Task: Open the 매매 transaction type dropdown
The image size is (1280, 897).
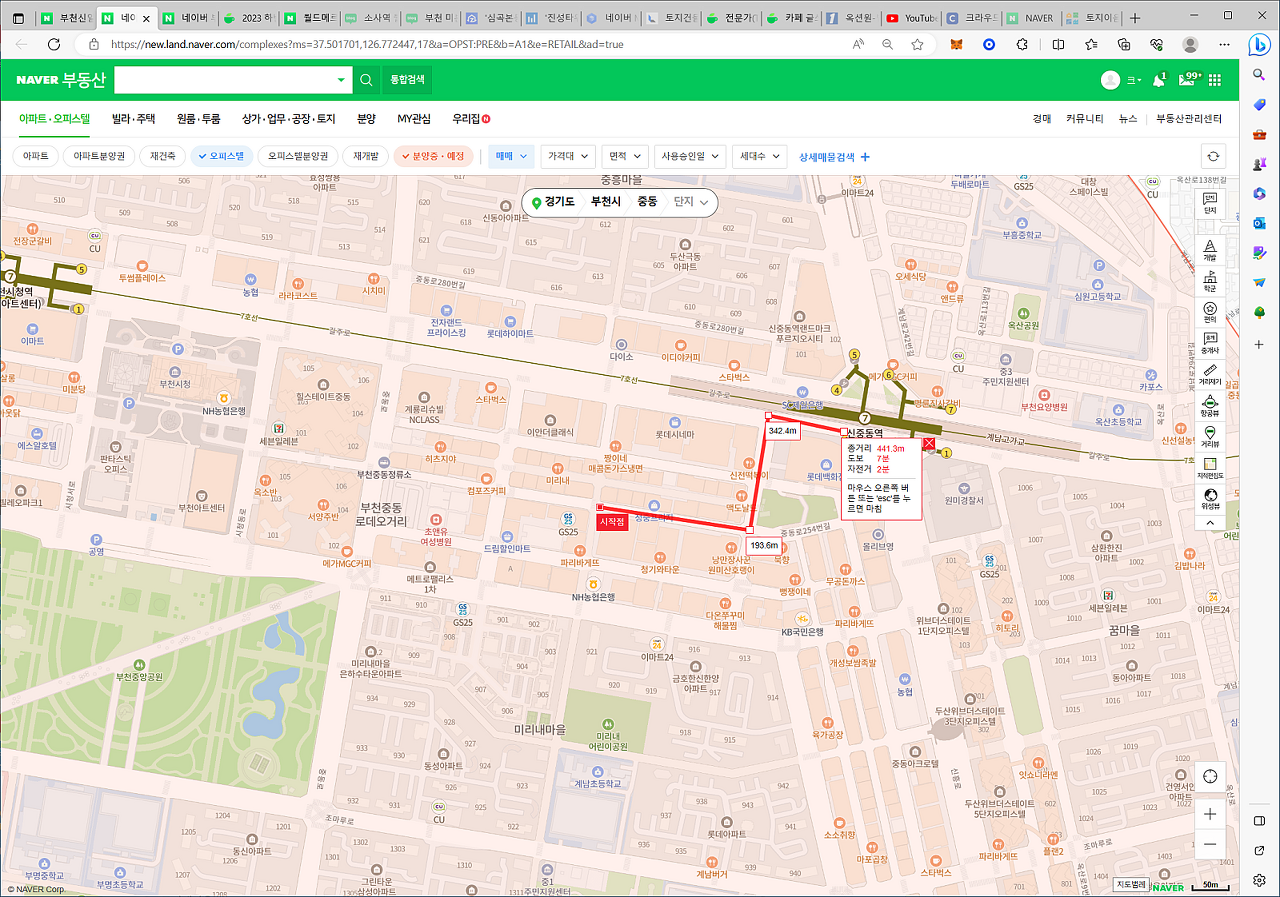Action: click(x=511, y=156)
